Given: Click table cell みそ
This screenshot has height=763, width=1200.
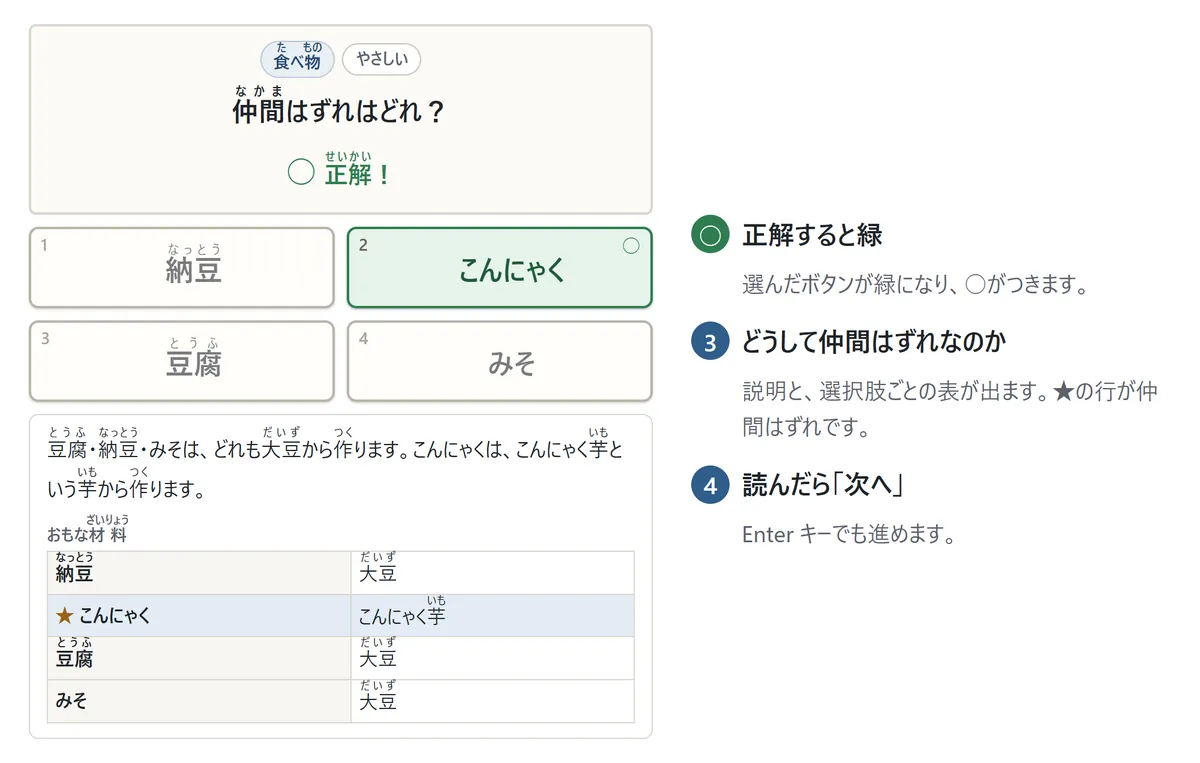Looking at the screenshot, I should [199, 701].
